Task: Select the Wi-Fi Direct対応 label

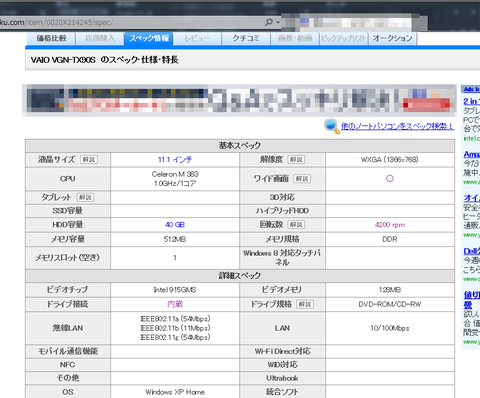Action: [x=282, y=351]
